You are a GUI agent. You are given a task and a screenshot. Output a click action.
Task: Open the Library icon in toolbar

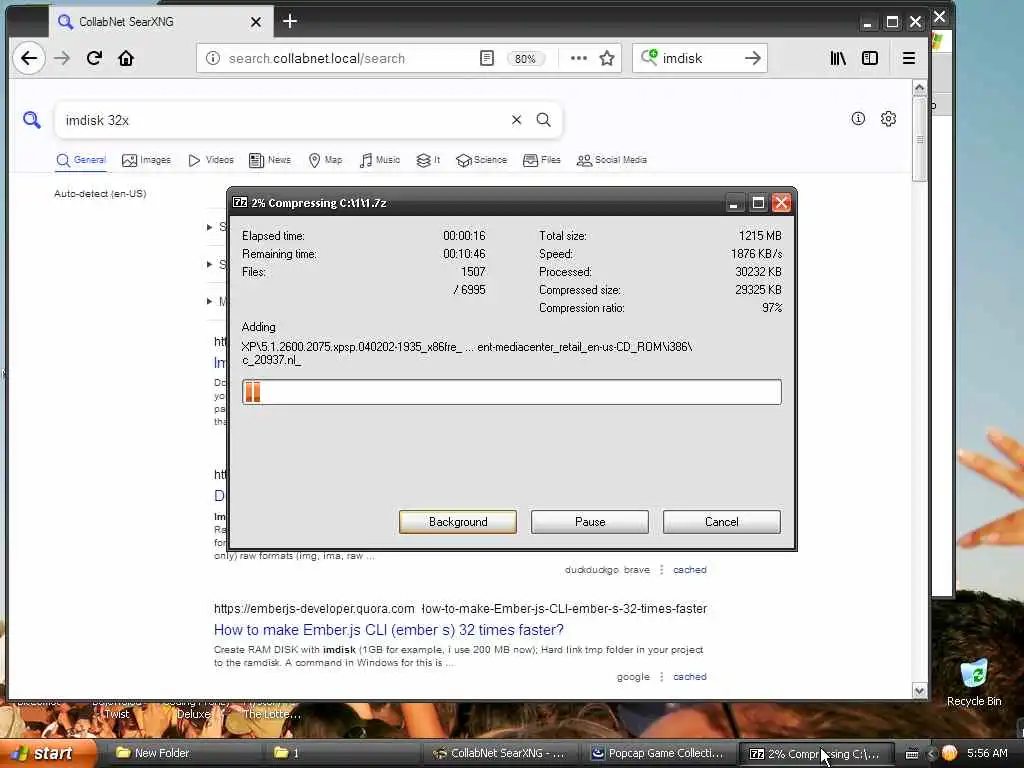838,58
